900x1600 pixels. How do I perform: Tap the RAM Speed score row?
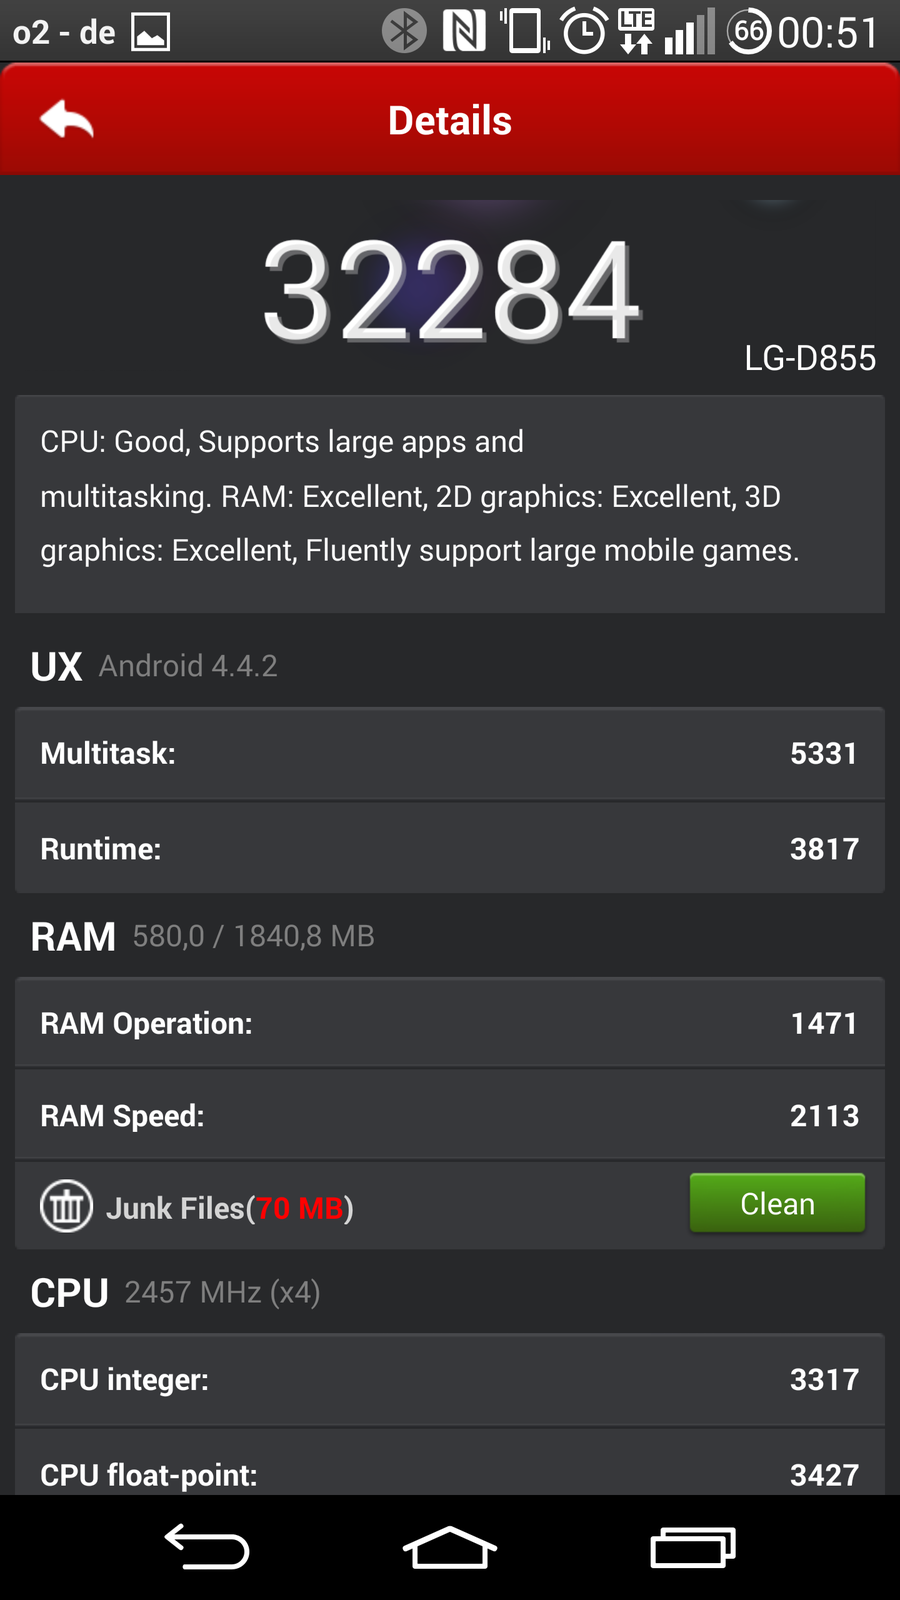click(x=450, y=1116)
